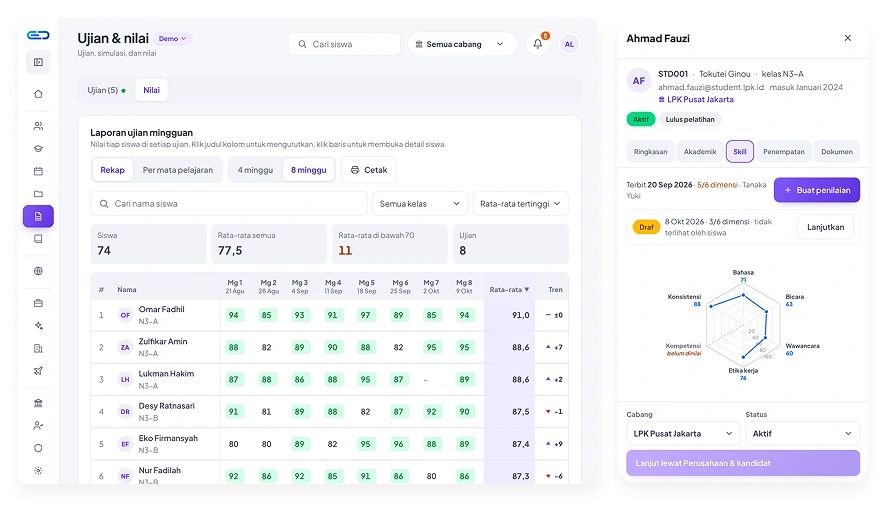The width and height of the screenshot is (886, 510).
Task: Open the settings gear icon in sidebar
Action: coord(38,470)
